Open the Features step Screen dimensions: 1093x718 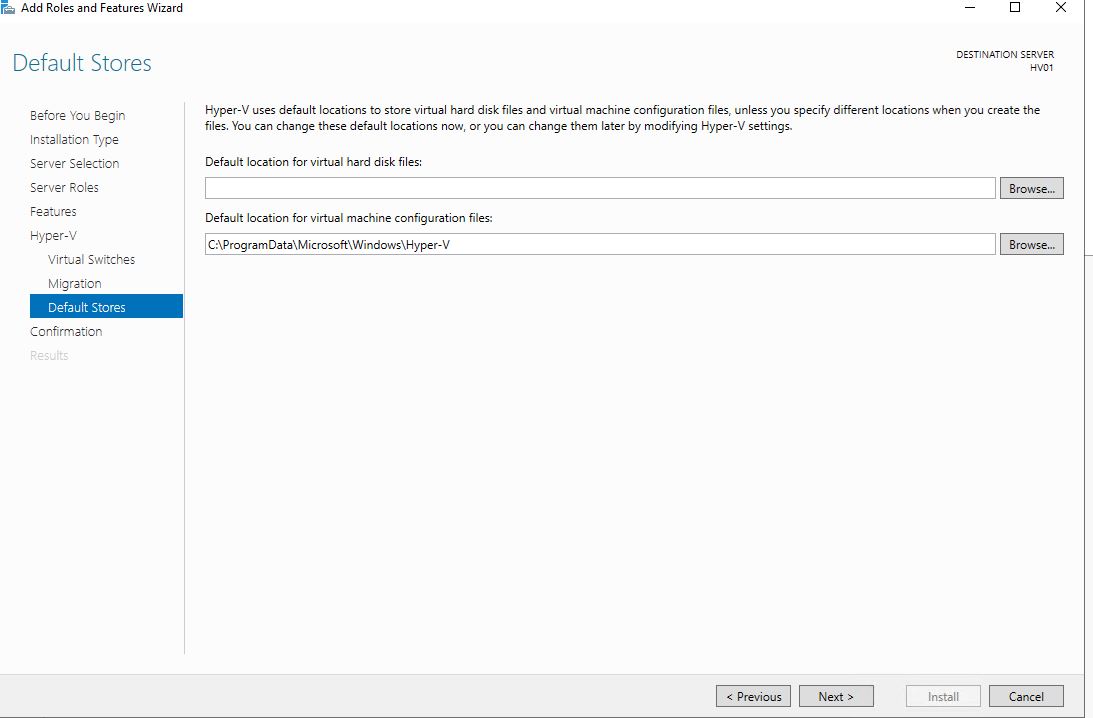point(53,212)
